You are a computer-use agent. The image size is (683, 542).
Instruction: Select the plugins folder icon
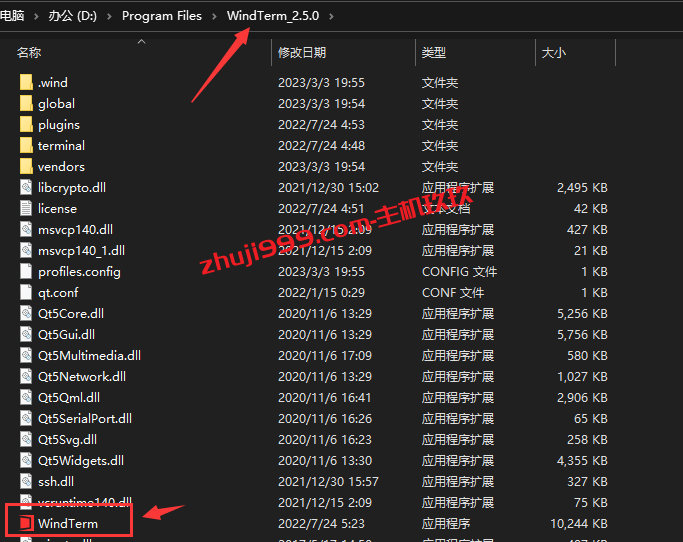click(x=26, y=125)
